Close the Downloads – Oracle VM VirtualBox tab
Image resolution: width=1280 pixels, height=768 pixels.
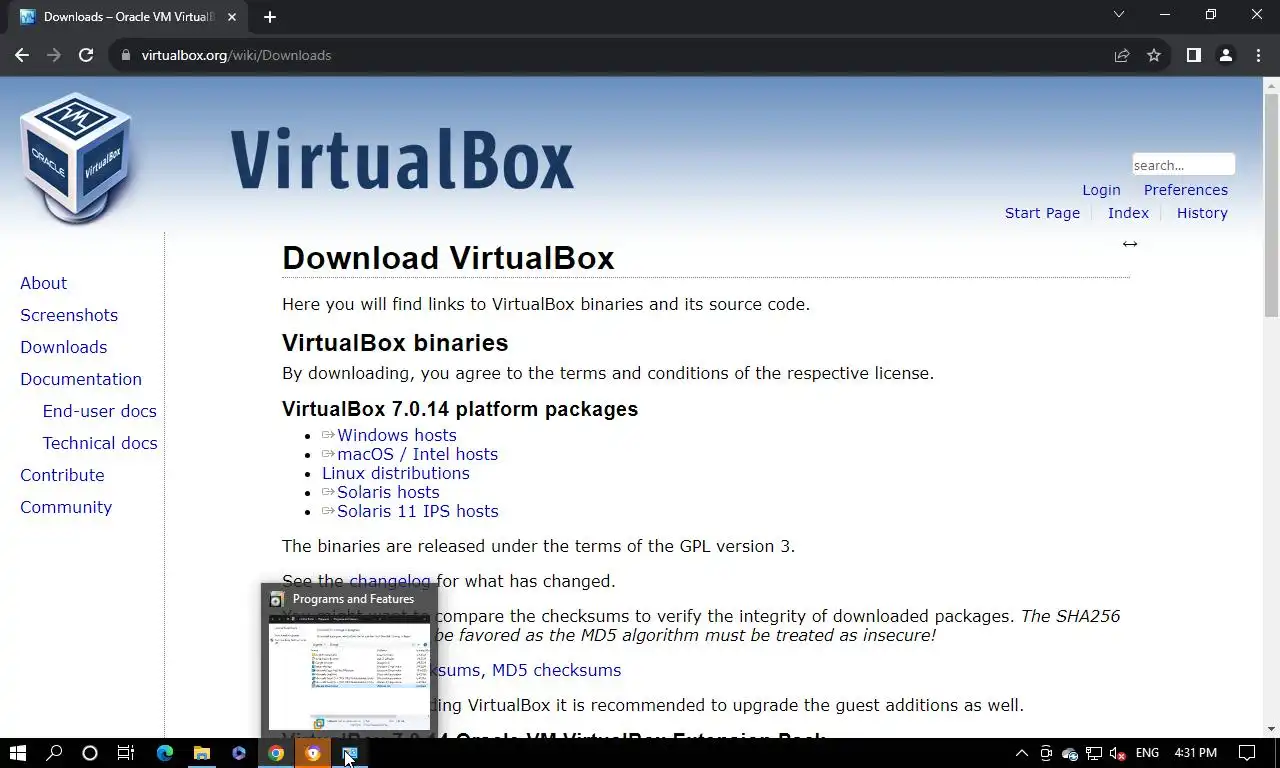[x=233, y=17]
